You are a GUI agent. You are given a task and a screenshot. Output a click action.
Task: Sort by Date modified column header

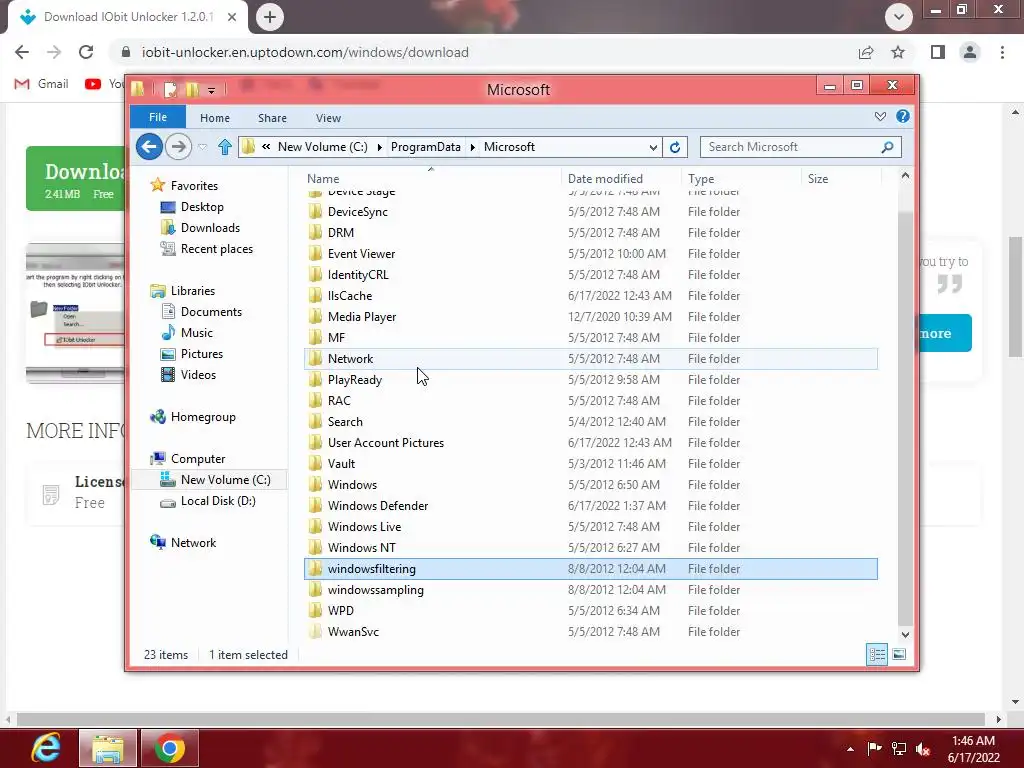[621, 178]
